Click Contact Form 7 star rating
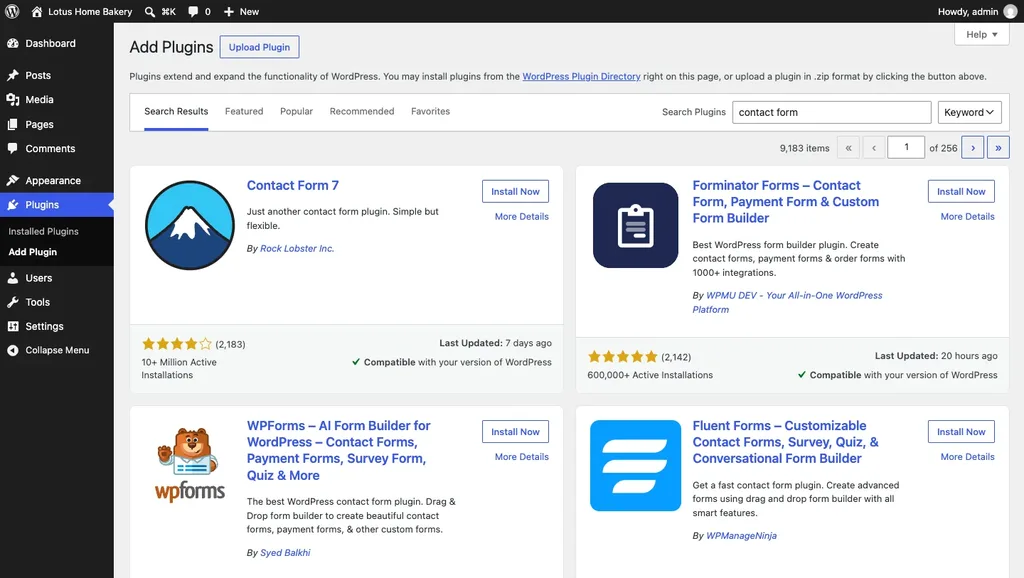Viewport: 1024px width, 578px height. [177, 344]
